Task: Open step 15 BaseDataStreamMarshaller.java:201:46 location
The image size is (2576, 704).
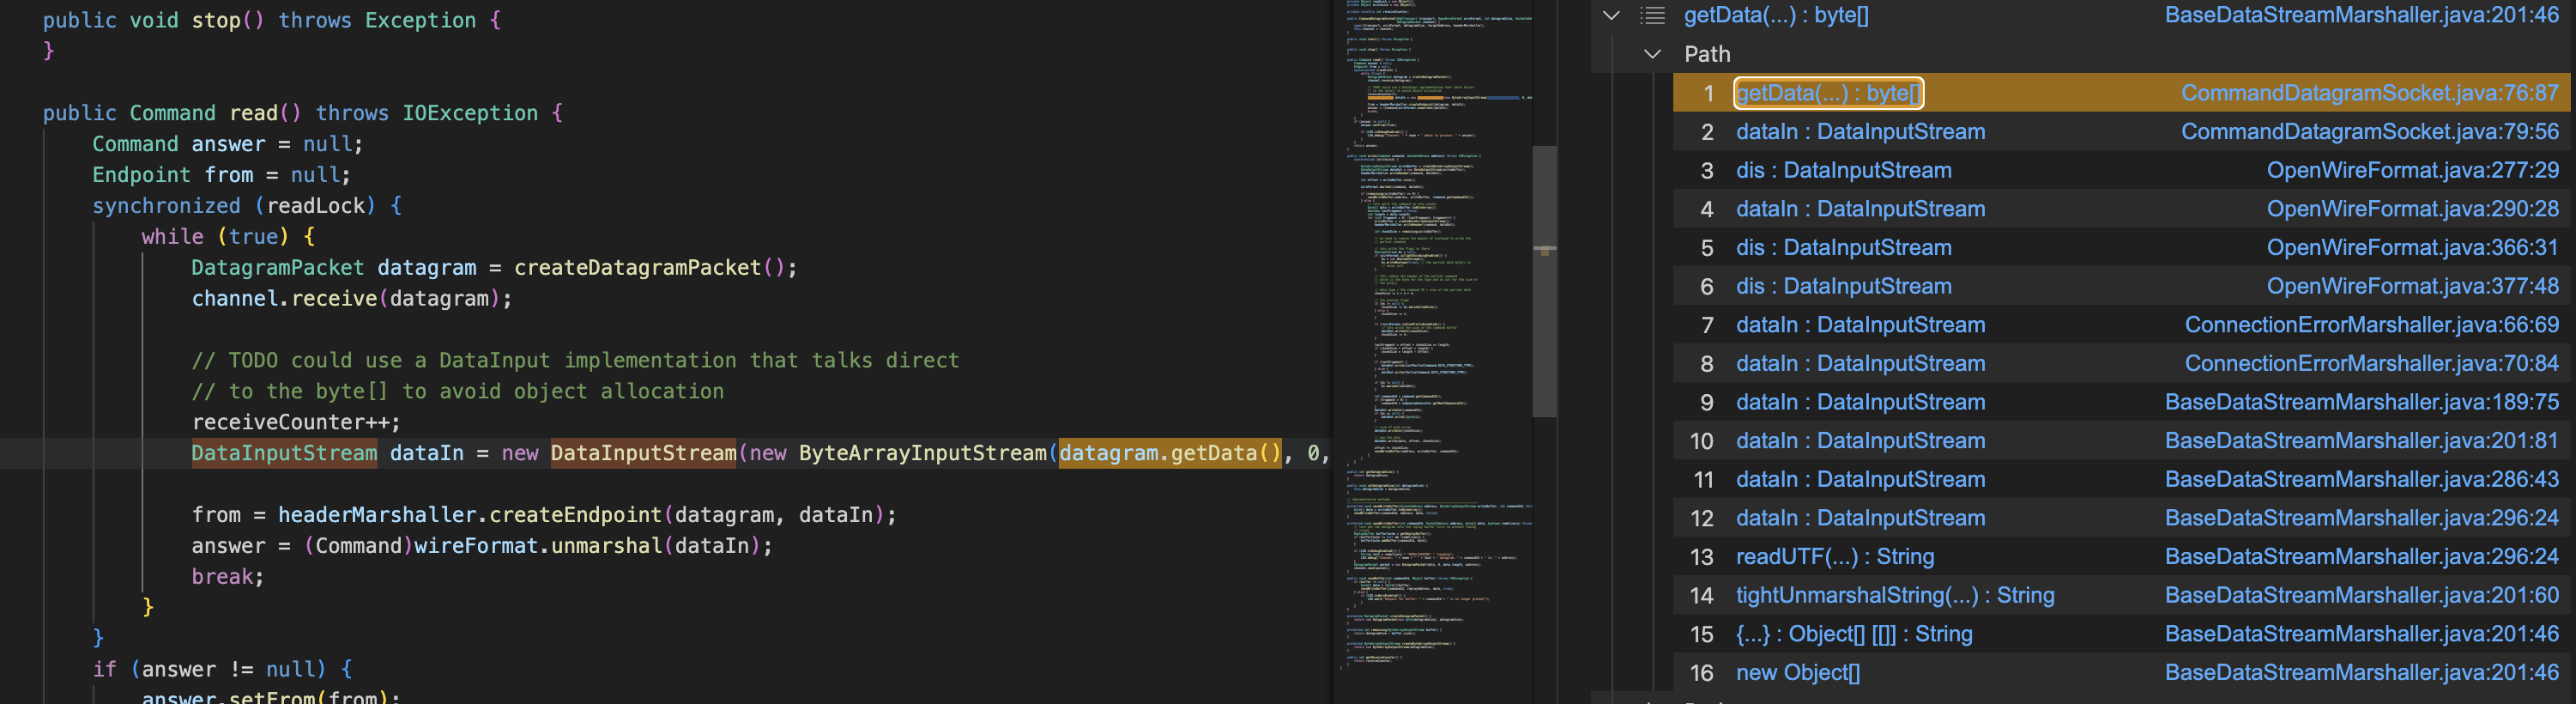Action: point(2362,635)
